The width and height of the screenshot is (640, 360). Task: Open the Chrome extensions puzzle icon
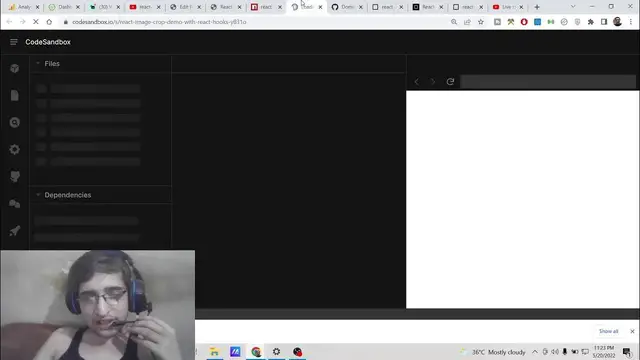[x=591, y=22]
